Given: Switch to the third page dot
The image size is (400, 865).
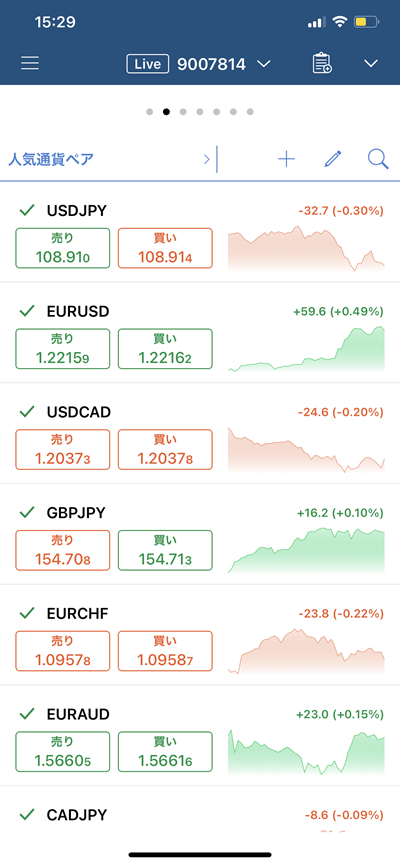Looking at the screenshot, I should click(x=183, y=112).
